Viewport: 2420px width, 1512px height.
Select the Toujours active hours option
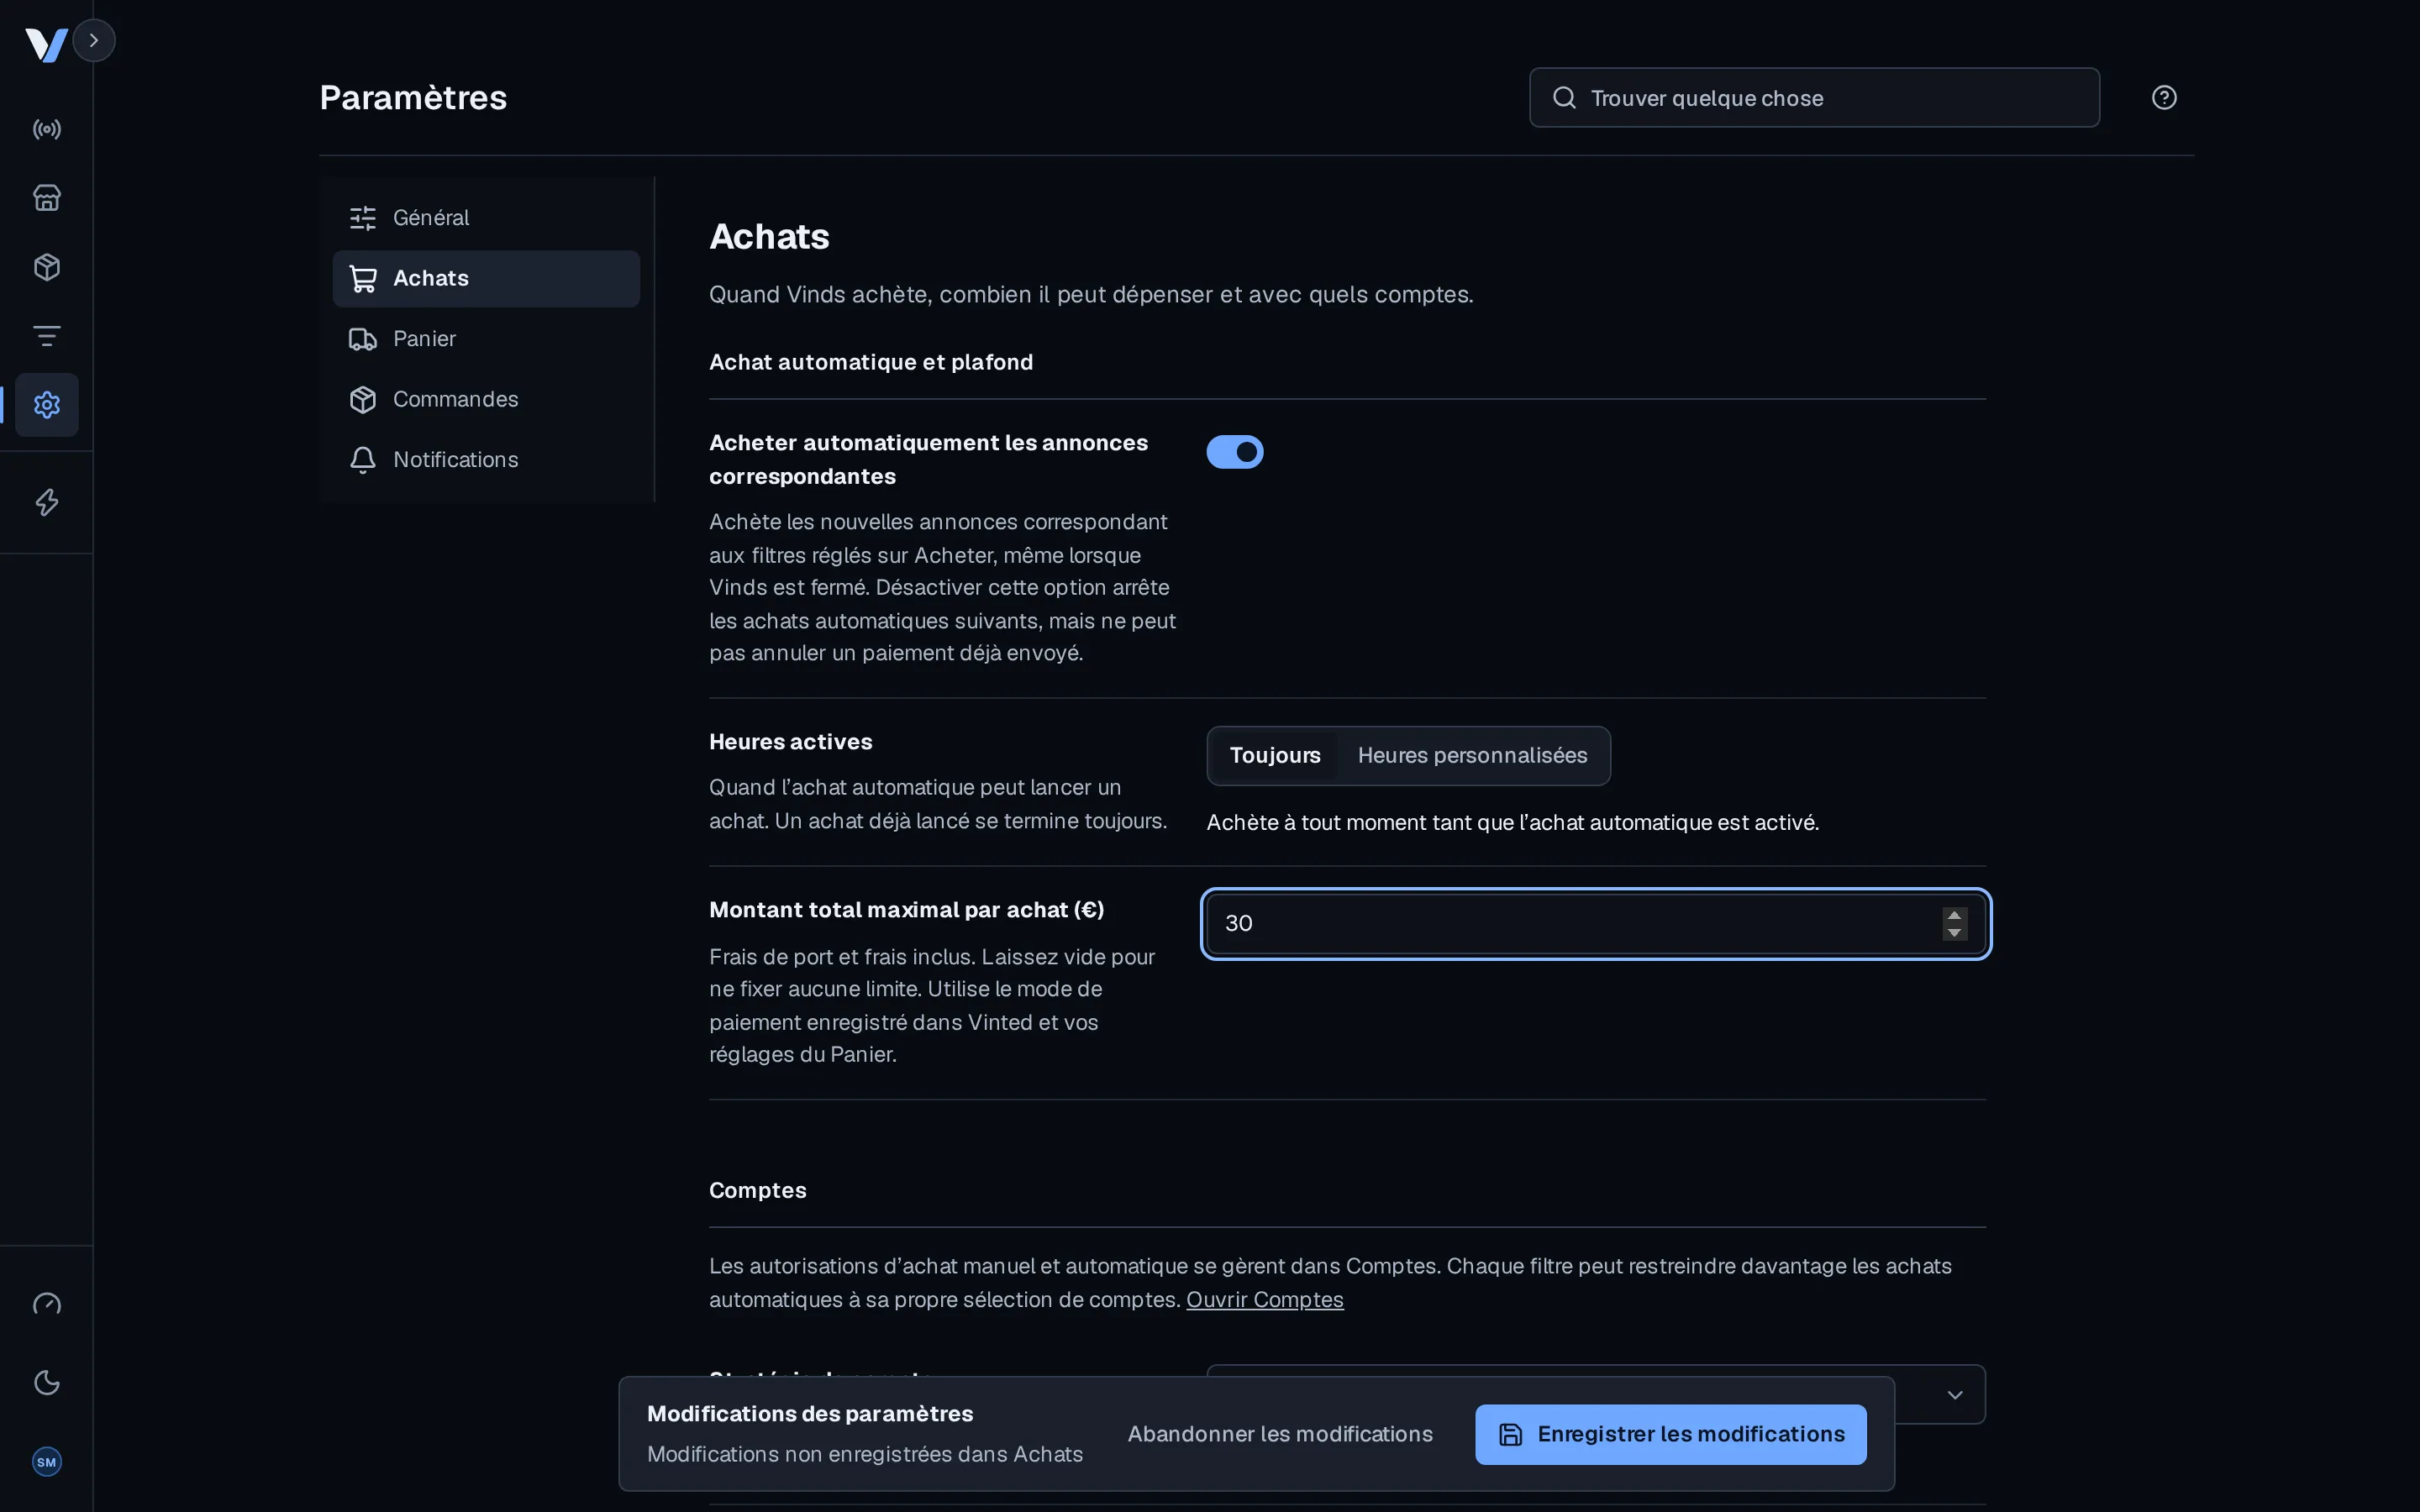coord(1275,756)
